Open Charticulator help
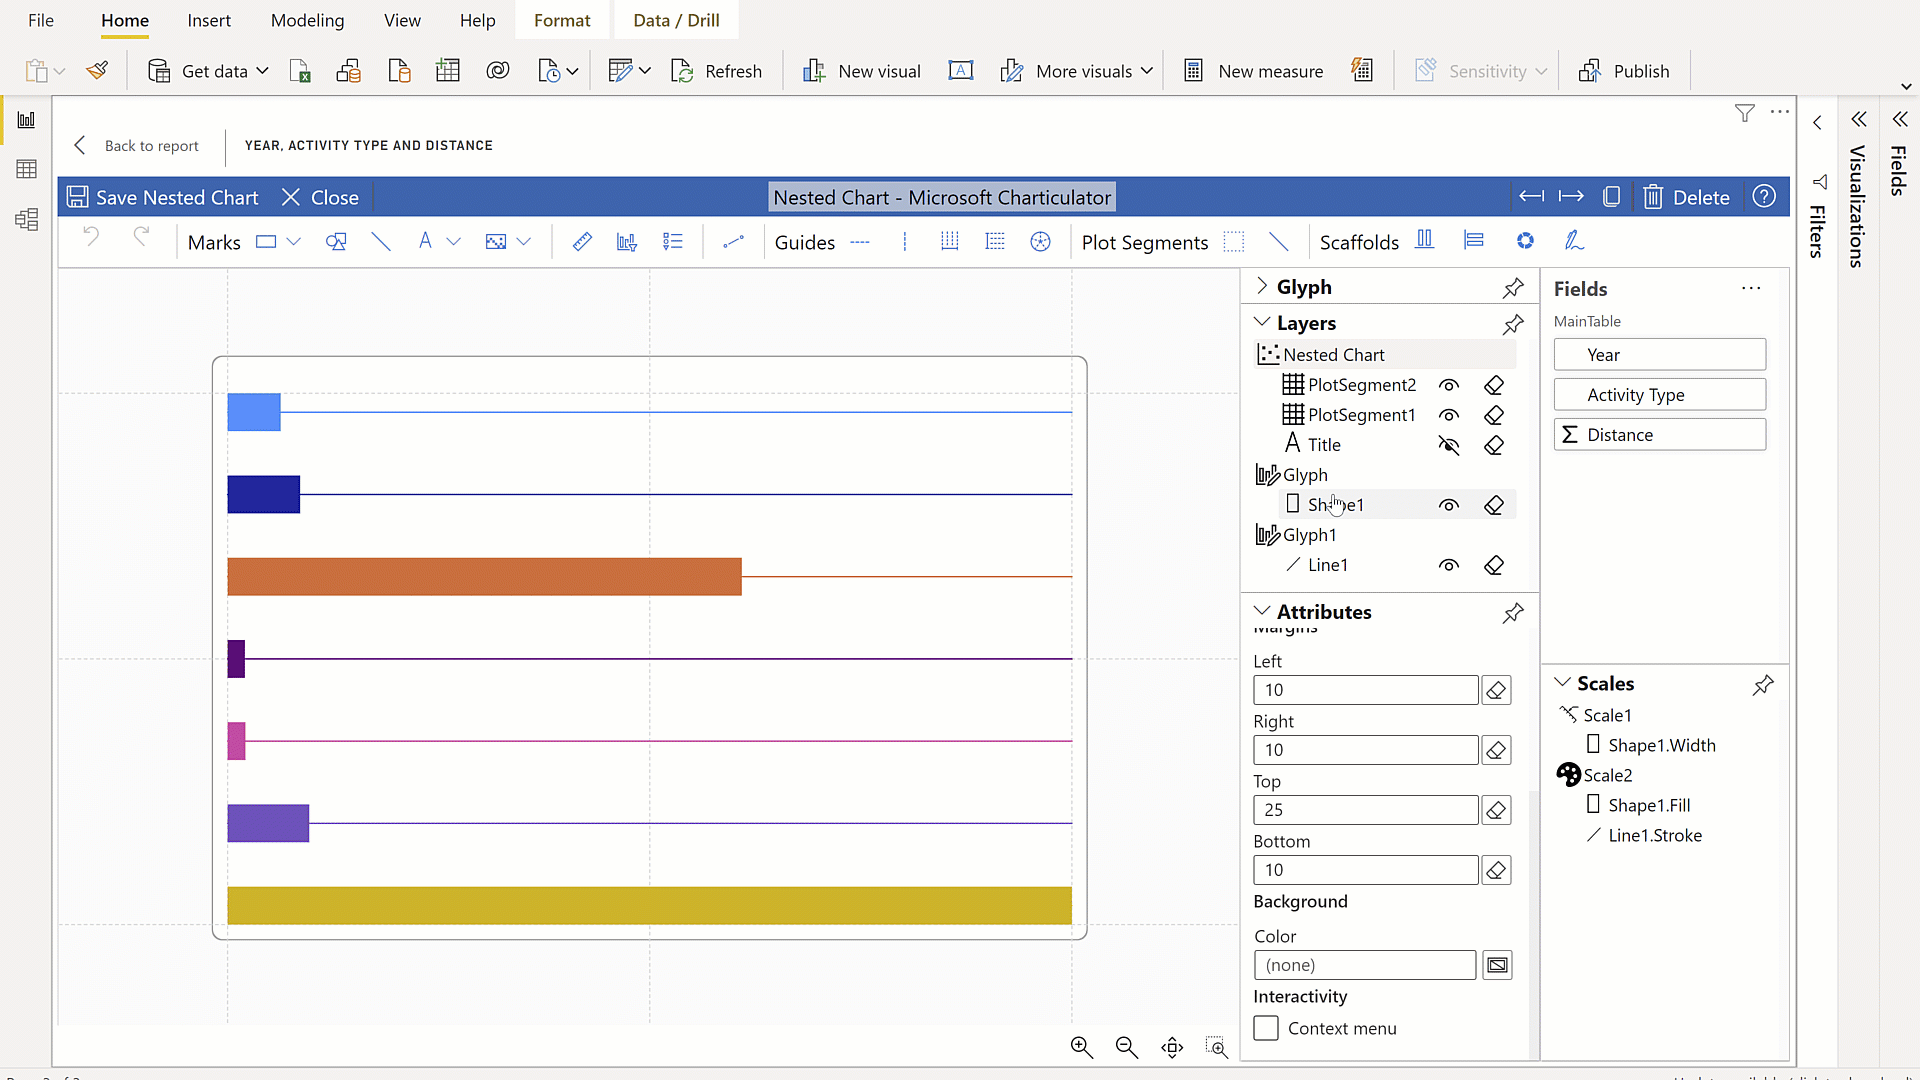Screen dimensions: 1920x1080 tap(1764, 197)
